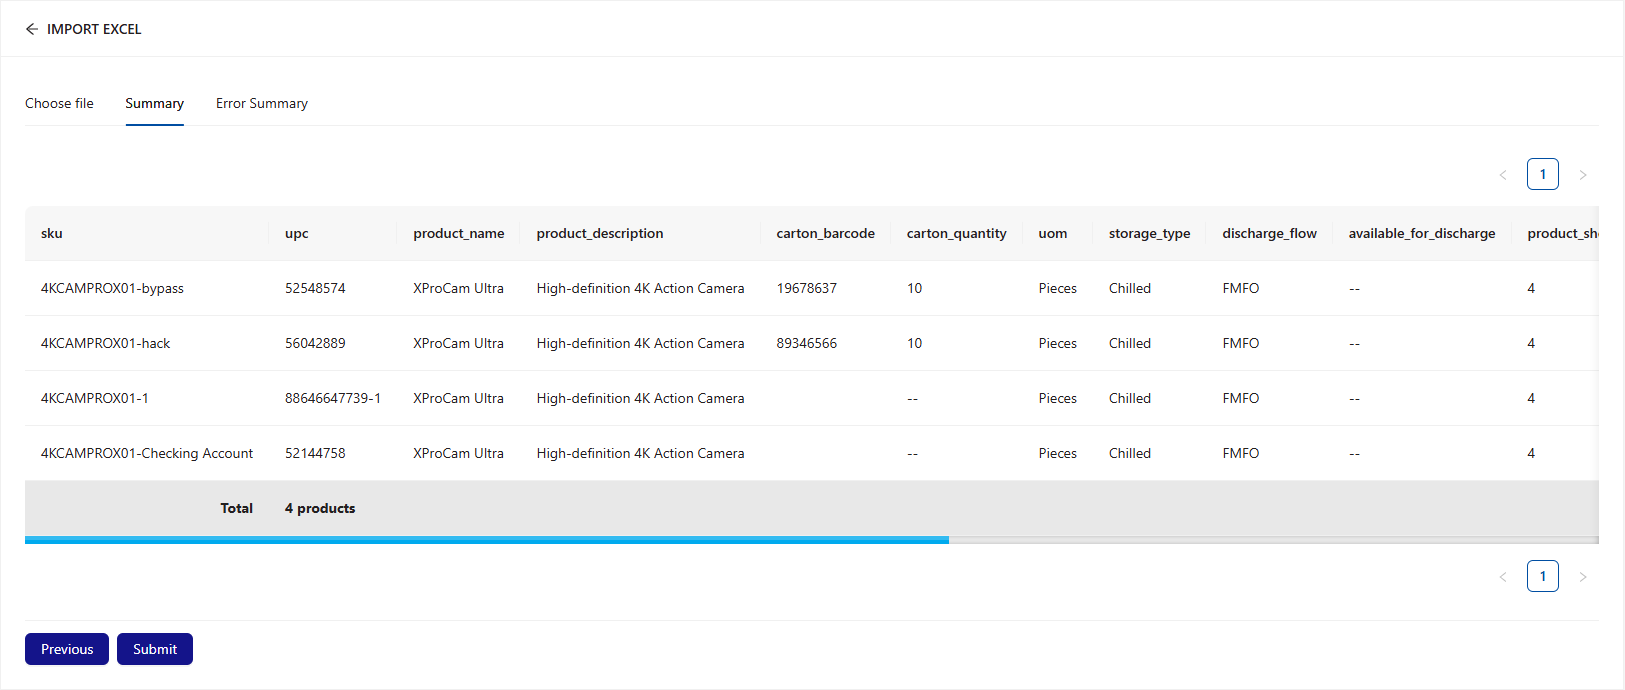This screenshot has height=690, width=1625.
Task: Click the carton_barcode column header
Action: (x=826, y=233)
